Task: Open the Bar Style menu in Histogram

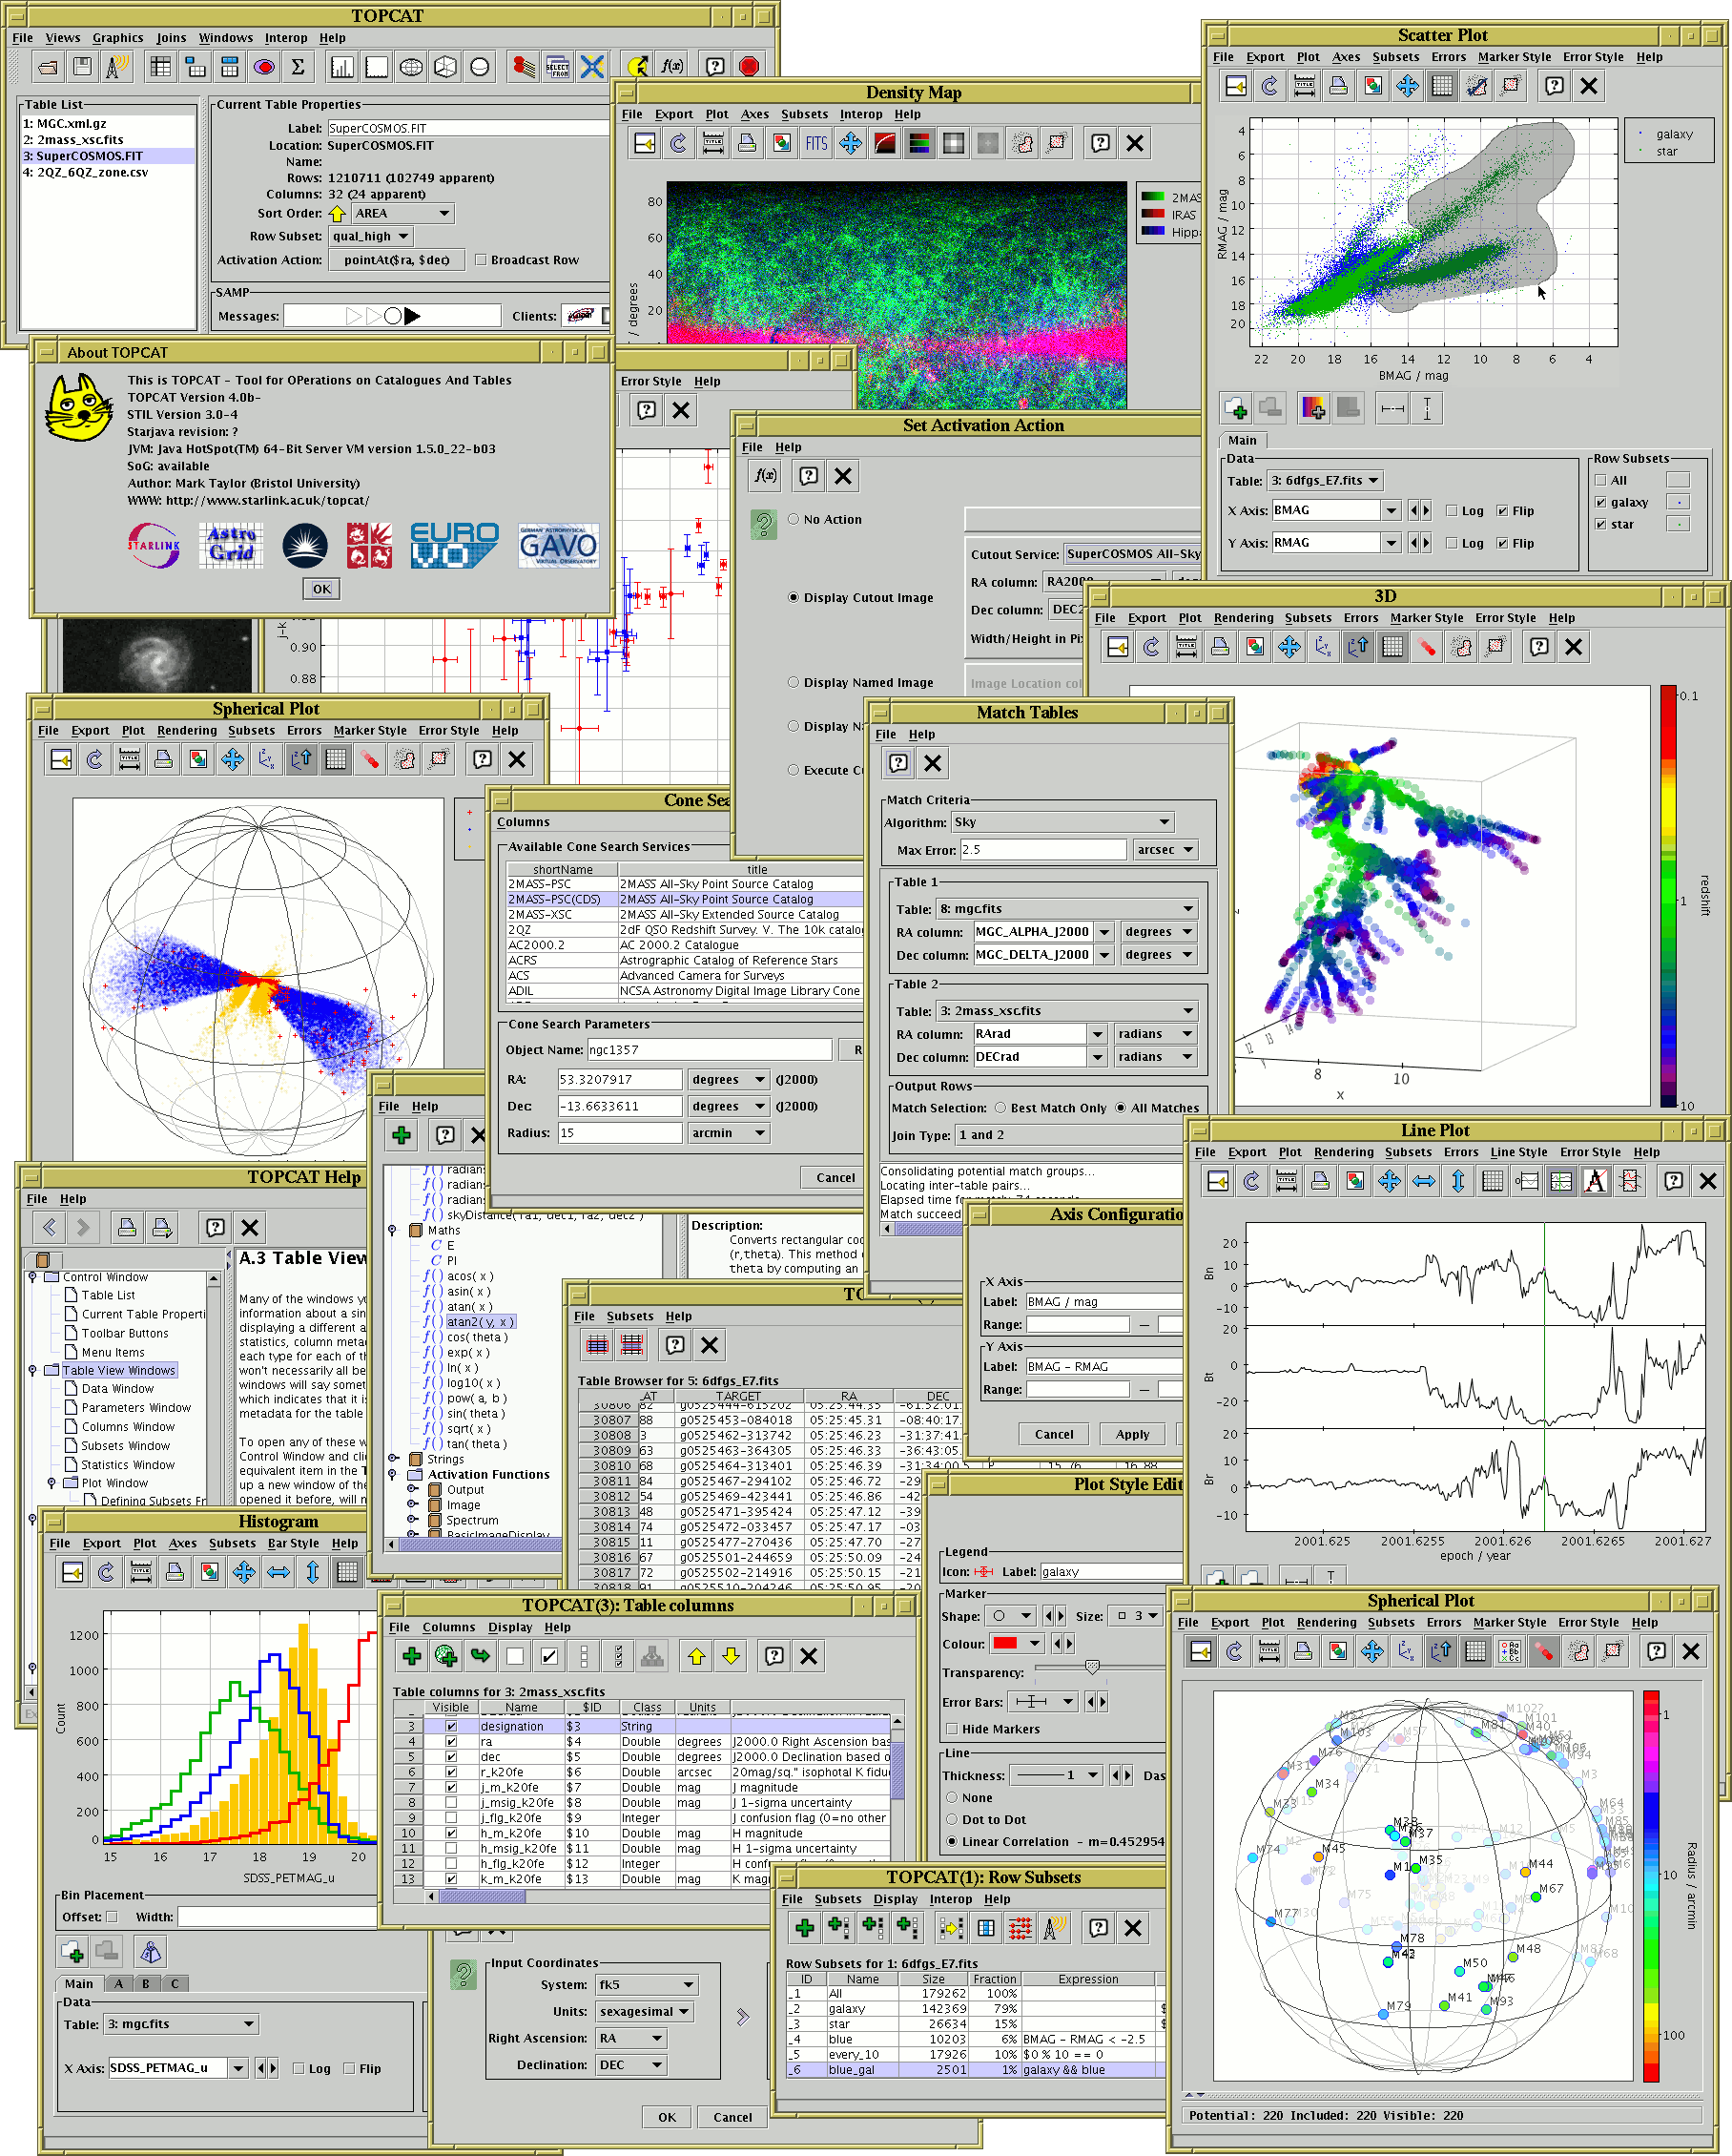Action: 292,1543
